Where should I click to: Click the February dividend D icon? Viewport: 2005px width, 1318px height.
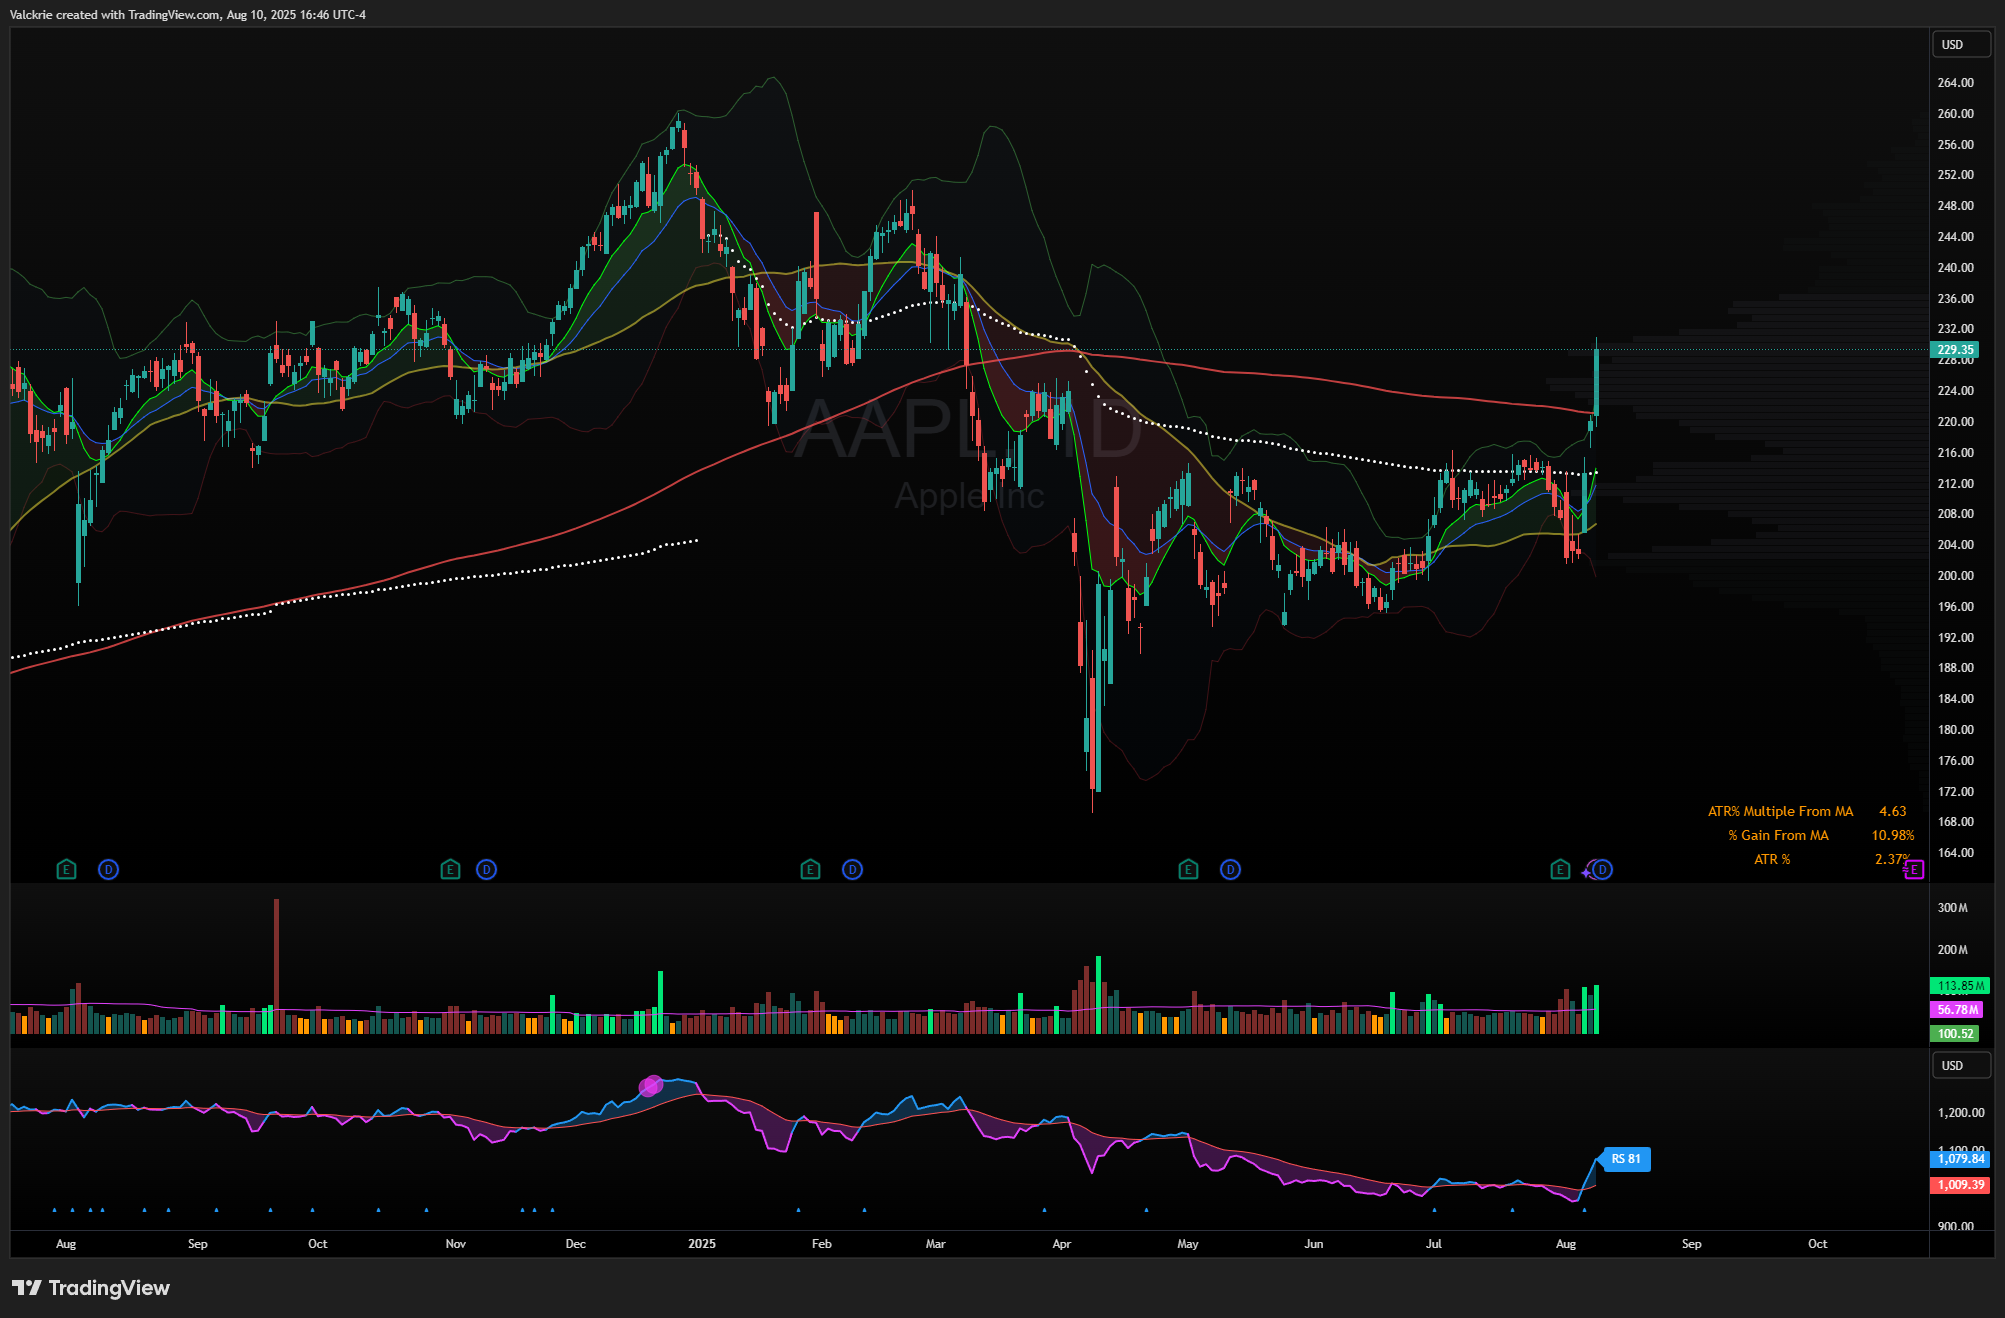[852, 870]
